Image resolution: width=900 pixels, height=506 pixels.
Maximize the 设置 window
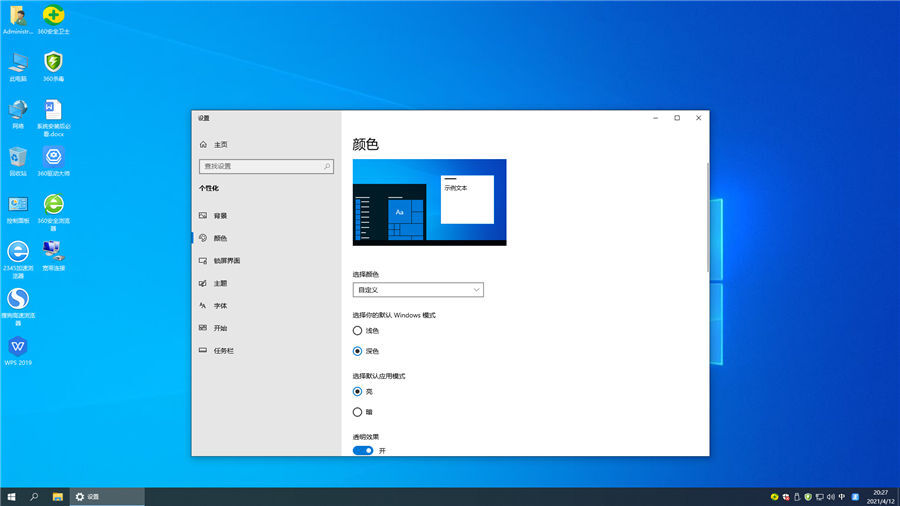point(677,118)
